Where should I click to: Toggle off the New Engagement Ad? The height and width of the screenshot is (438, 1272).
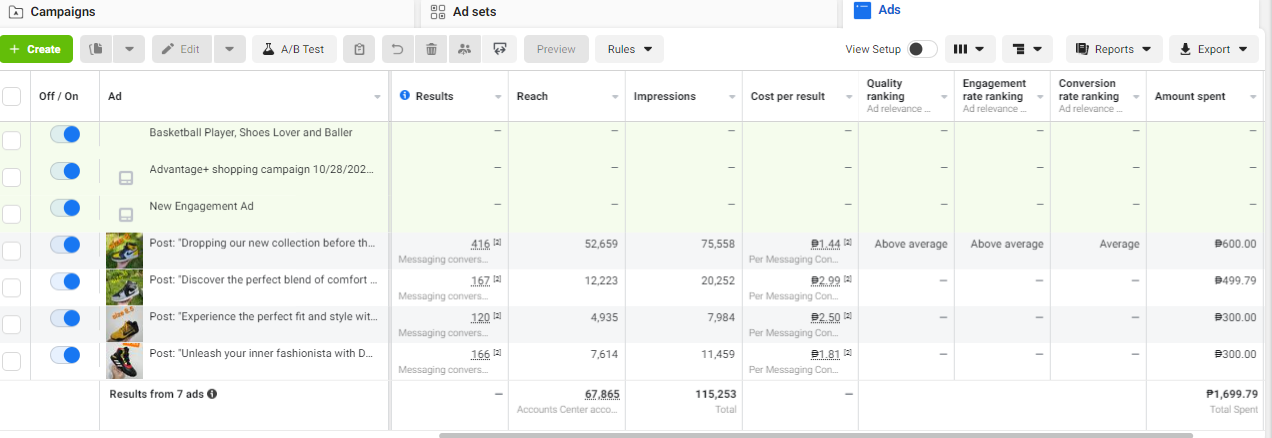pyautogui.click(x=65, y=207)
